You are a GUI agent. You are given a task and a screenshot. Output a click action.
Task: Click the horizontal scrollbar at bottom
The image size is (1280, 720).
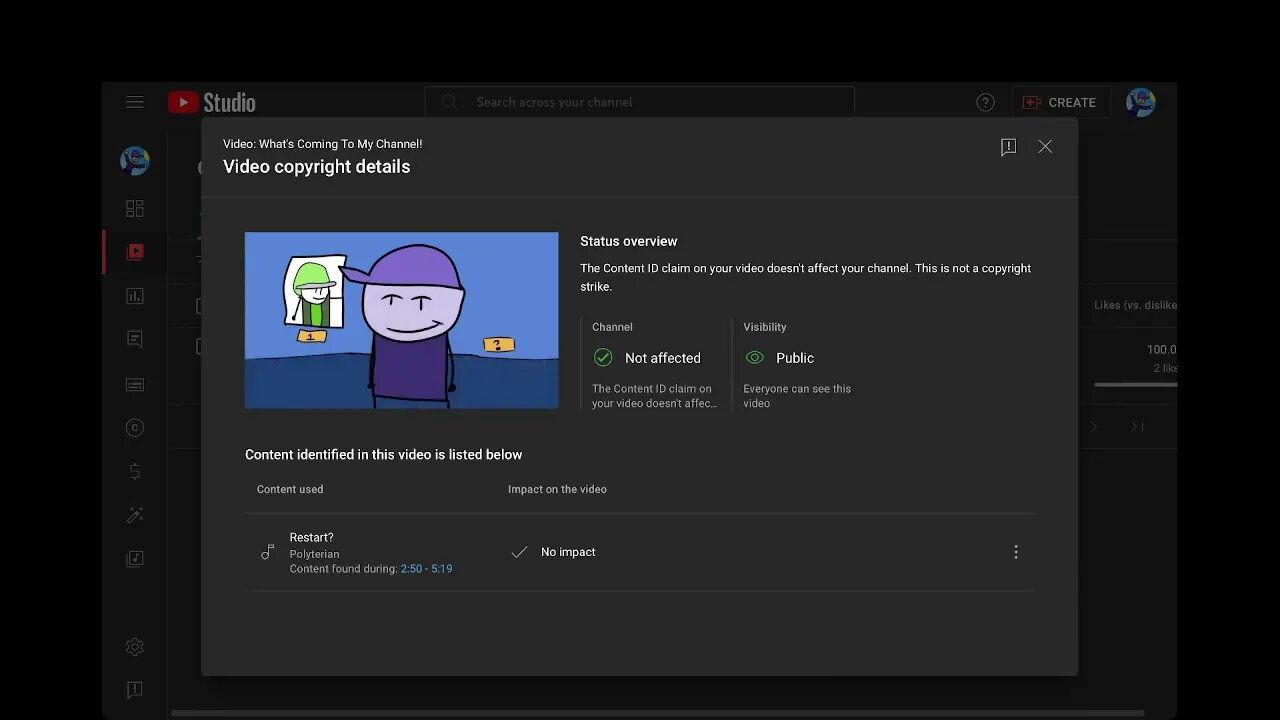pos(658,713)
